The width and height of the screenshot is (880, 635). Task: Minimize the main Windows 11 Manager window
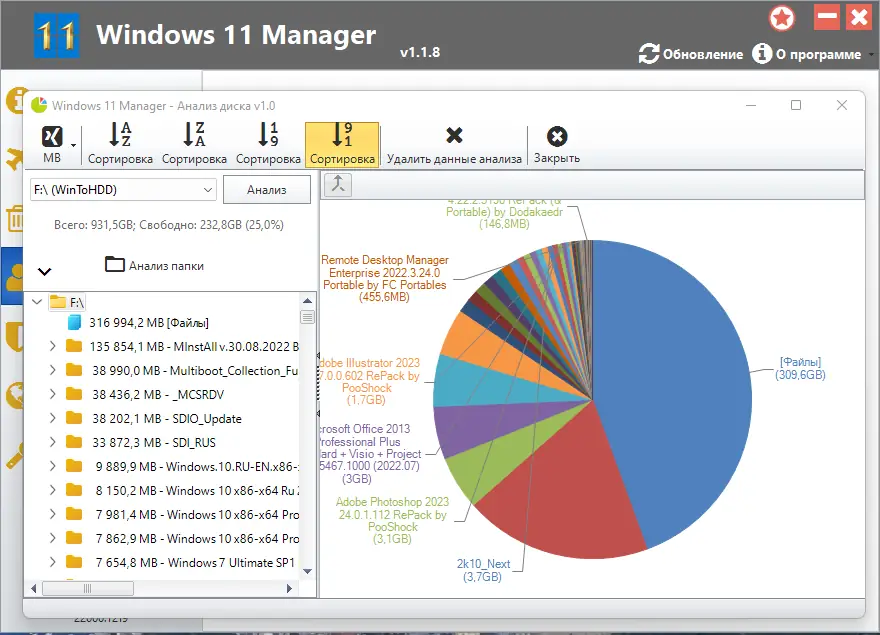point(827,18)
